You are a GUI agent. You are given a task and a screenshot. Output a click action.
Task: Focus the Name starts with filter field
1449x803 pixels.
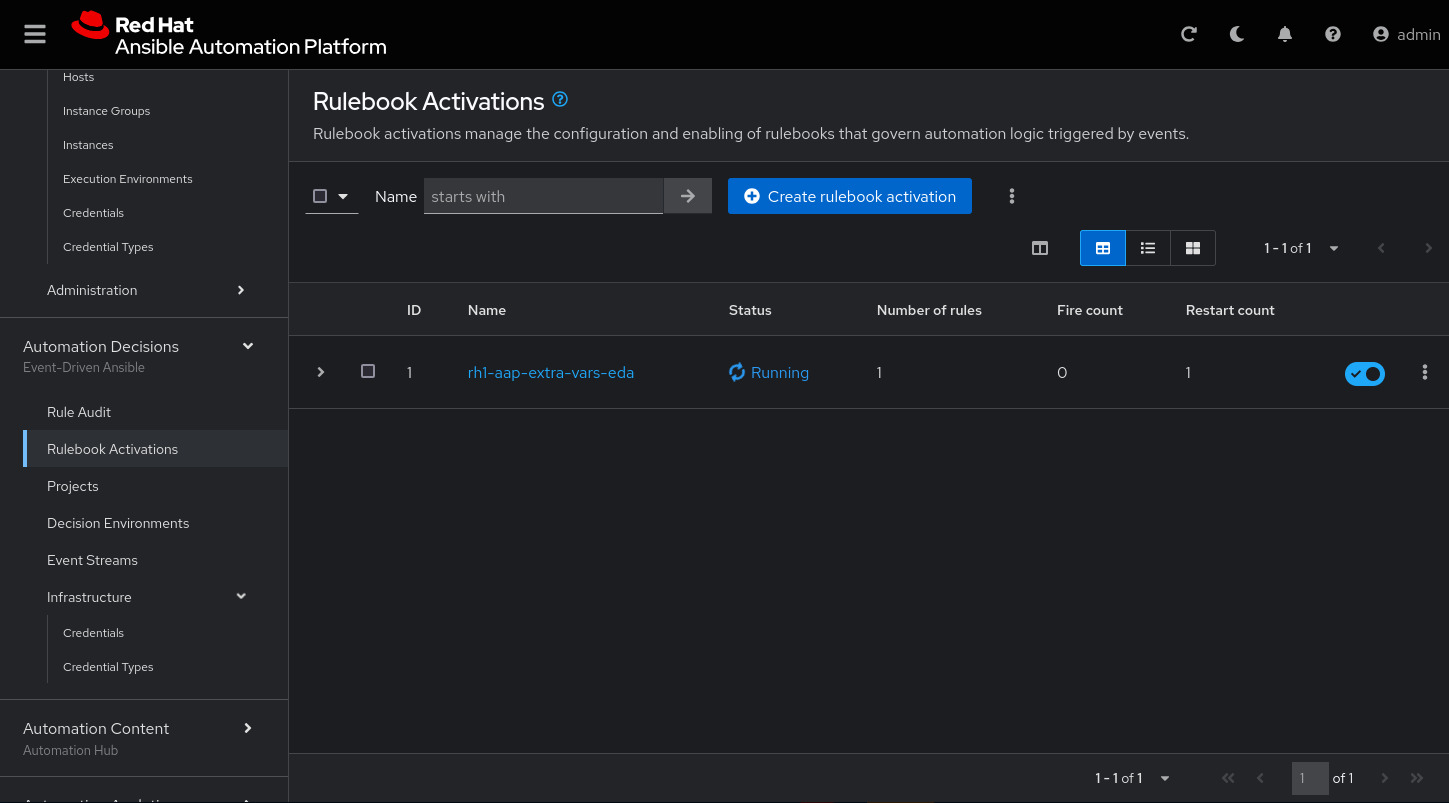pyautogui.click(x=543, y=196)
